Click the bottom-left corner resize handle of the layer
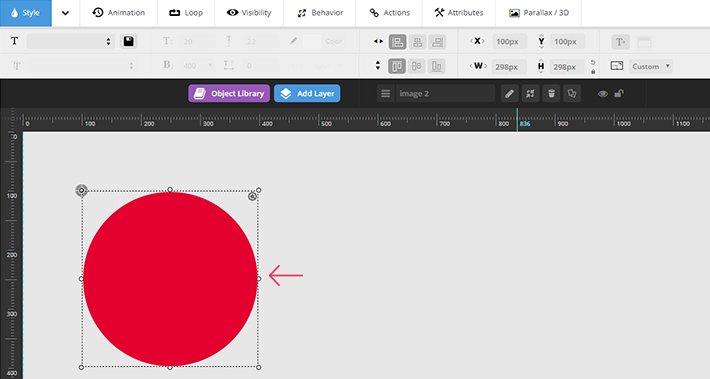710x379 pixels. point(82,367)
